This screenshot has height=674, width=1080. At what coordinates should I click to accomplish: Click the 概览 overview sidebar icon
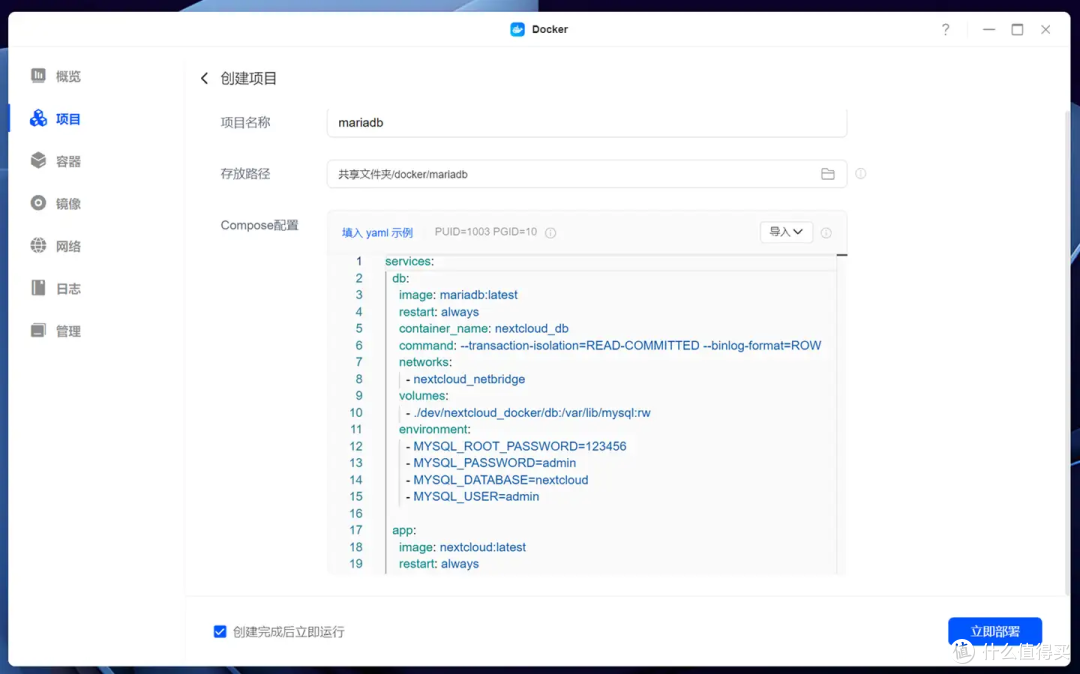(x=39, y=76)
